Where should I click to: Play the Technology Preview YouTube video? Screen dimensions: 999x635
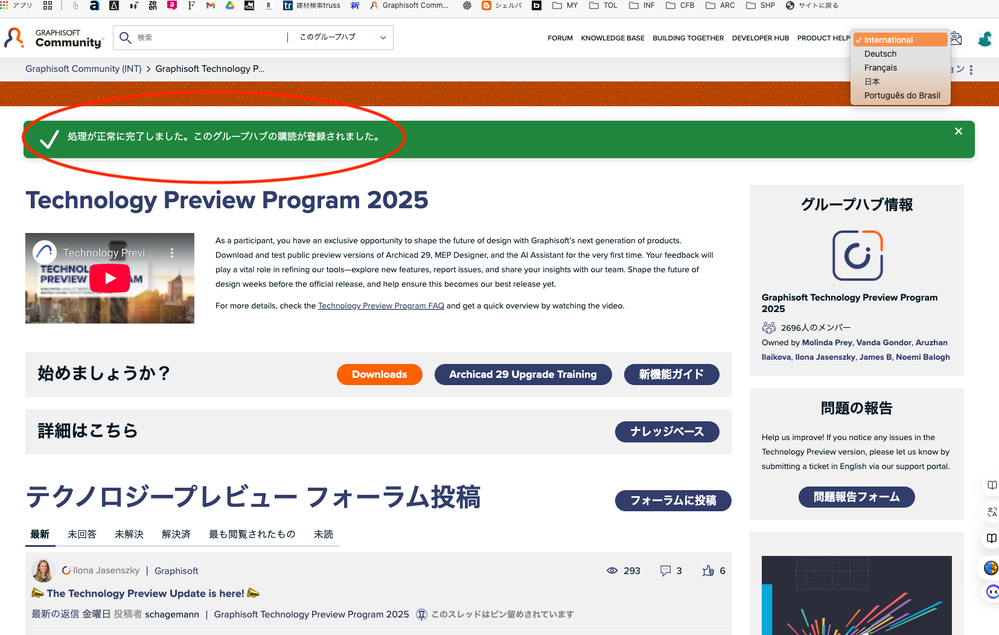click(110, 278)
